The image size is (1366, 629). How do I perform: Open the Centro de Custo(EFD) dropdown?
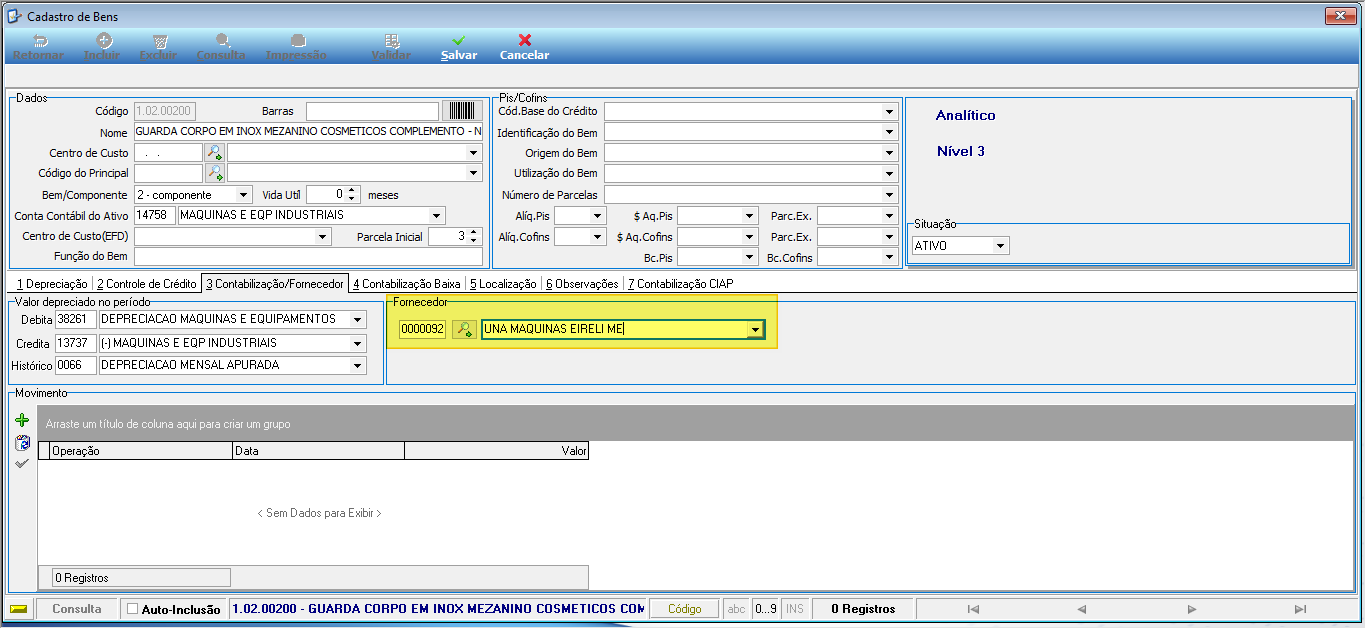[x=322, y=237]
